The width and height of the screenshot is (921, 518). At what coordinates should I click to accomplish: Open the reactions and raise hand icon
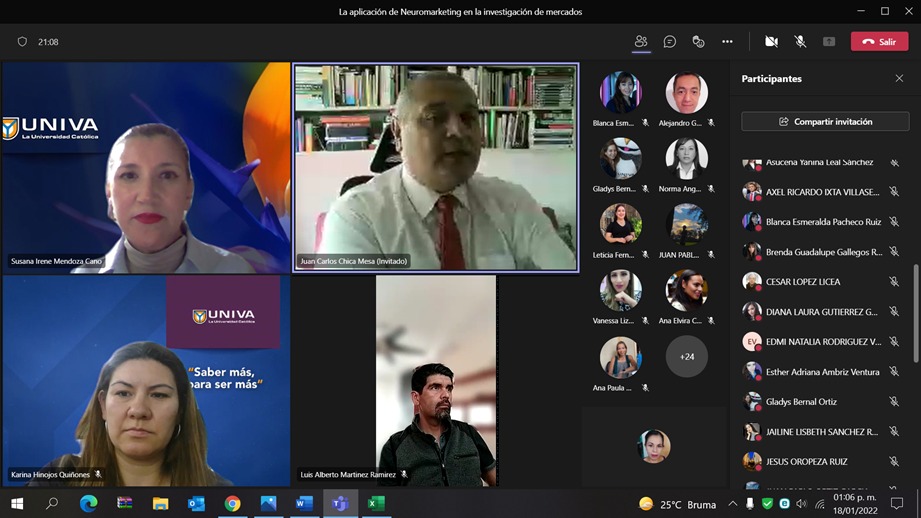698,42
